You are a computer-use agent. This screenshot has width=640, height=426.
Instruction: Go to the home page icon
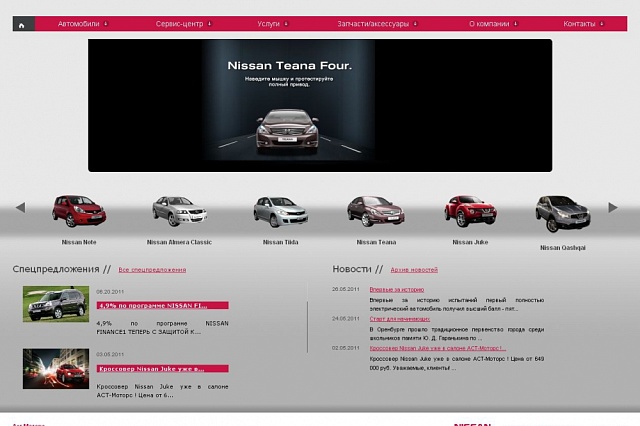pos(22,25)
